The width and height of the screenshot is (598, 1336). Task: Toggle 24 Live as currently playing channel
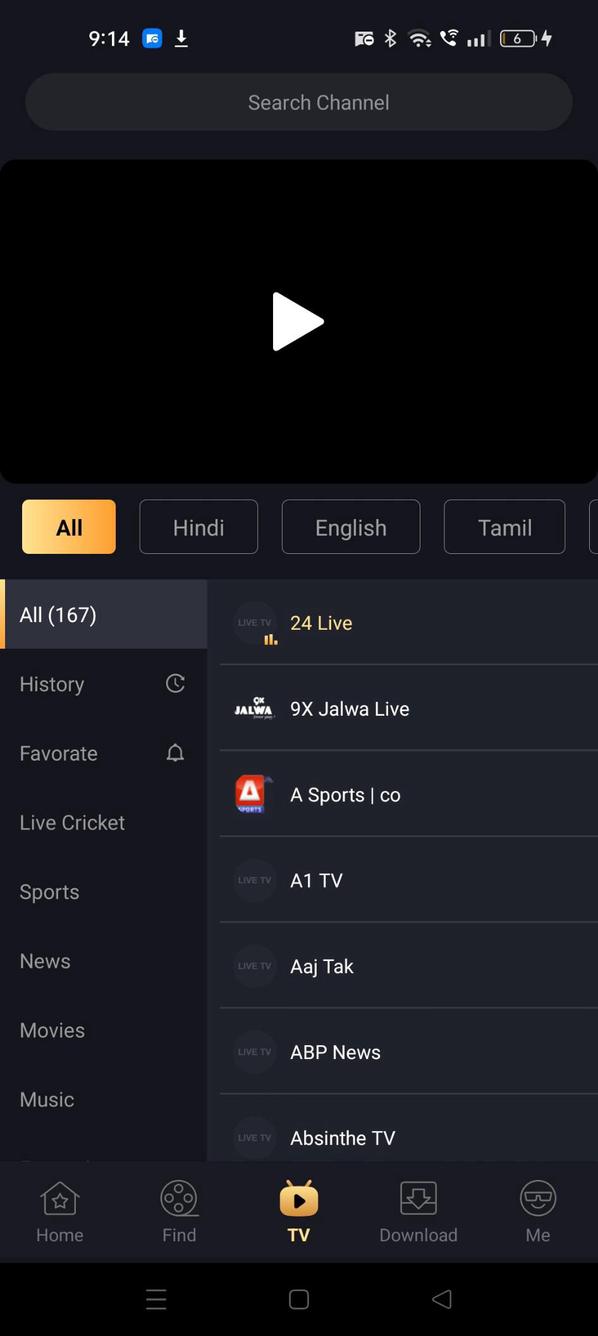click(x=321, y=622)
